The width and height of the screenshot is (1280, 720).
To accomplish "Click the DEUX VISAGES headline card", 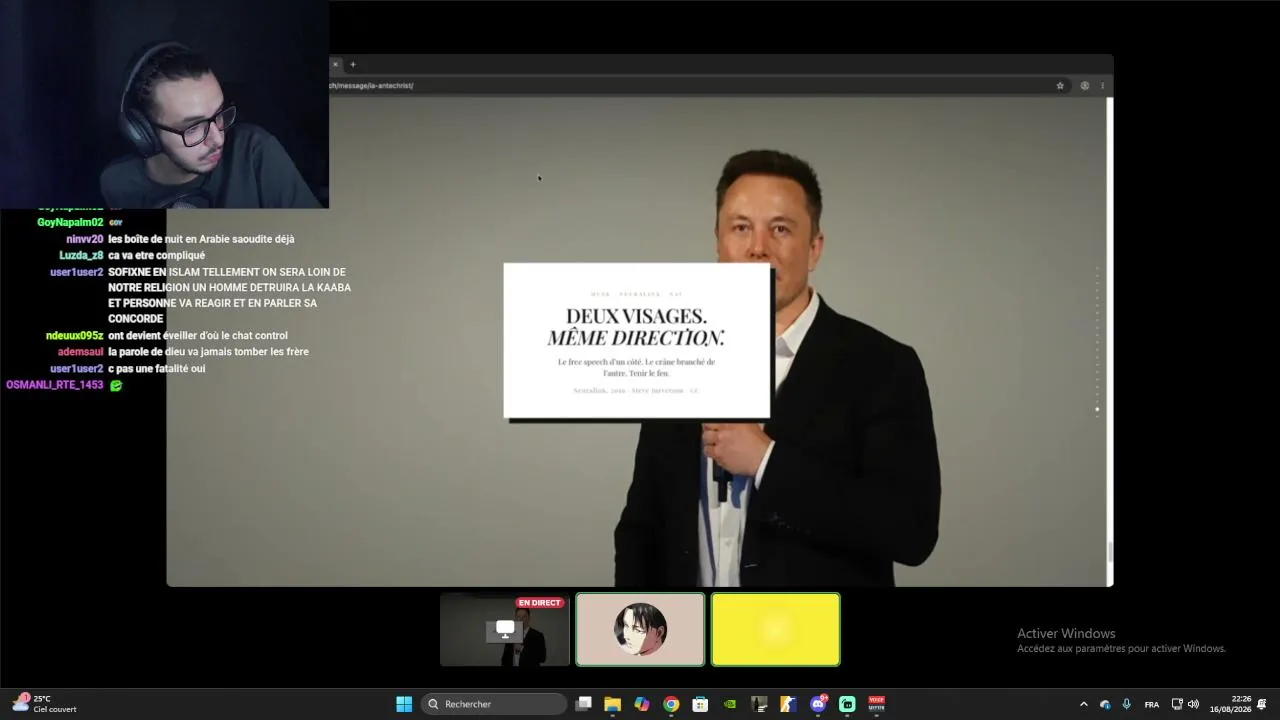I will [637, 340].
